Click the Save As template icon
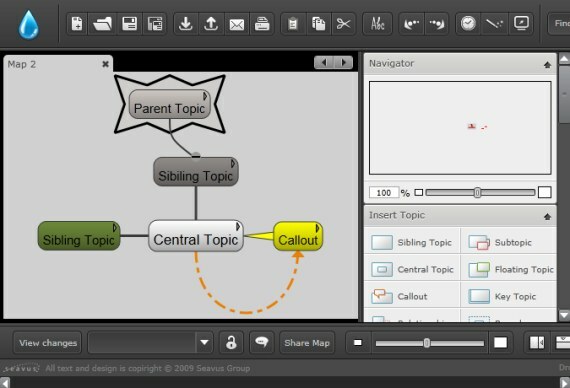This screenshot has height=388, width=570. coord(155,24)
